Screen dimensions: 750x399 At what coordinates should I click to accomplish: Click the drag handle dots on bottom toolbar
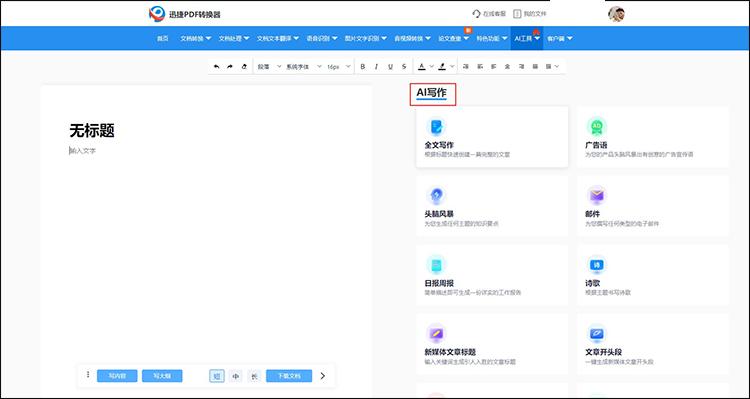click(x=88, y=375)
